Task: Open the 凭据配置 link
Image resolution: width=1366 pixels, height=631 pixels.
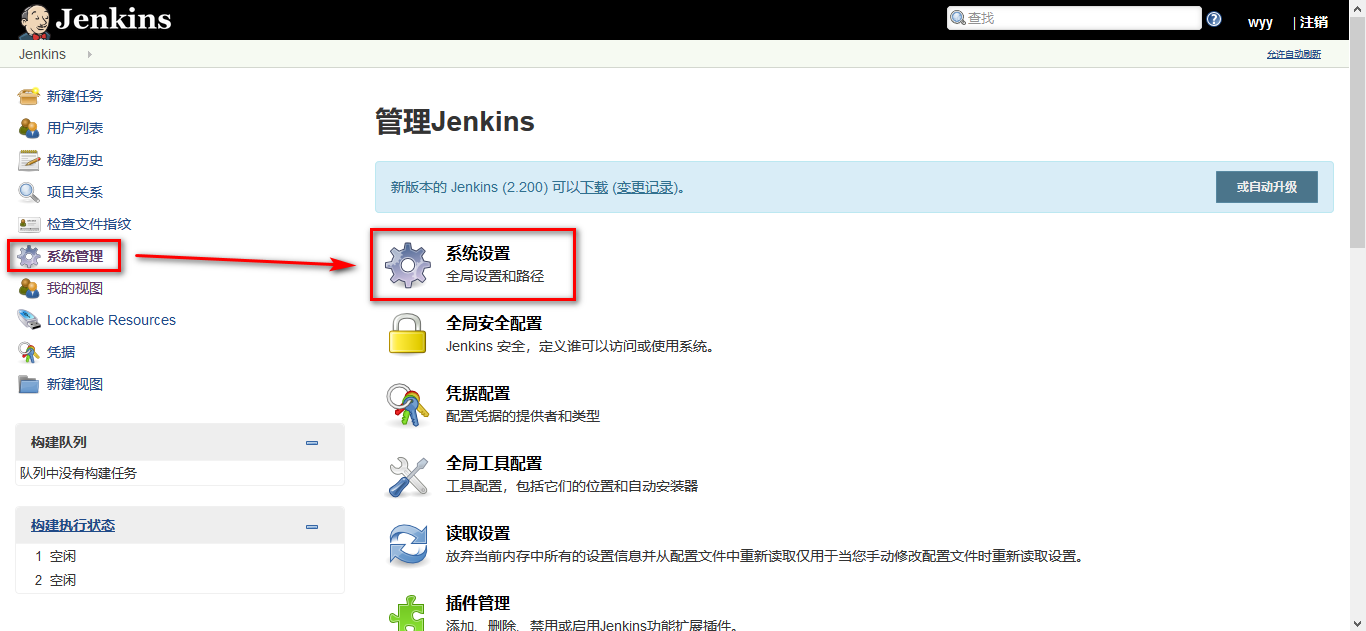Action: coord(478,394)
